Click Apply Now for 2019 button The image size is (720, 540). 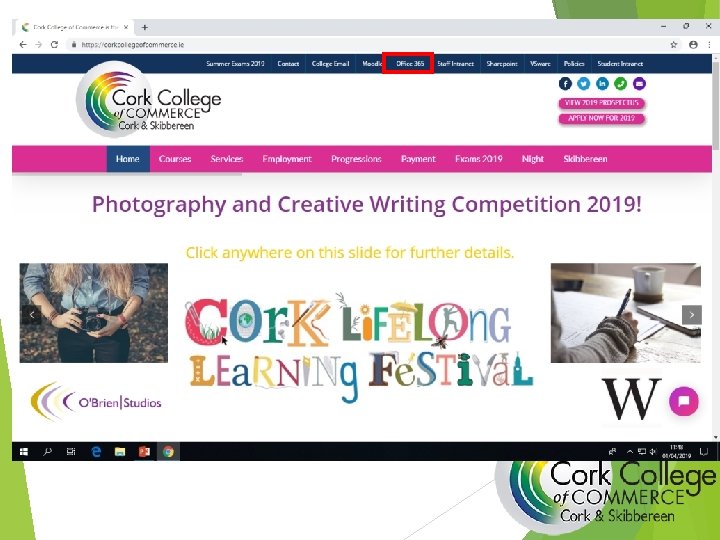pos(602,118)
